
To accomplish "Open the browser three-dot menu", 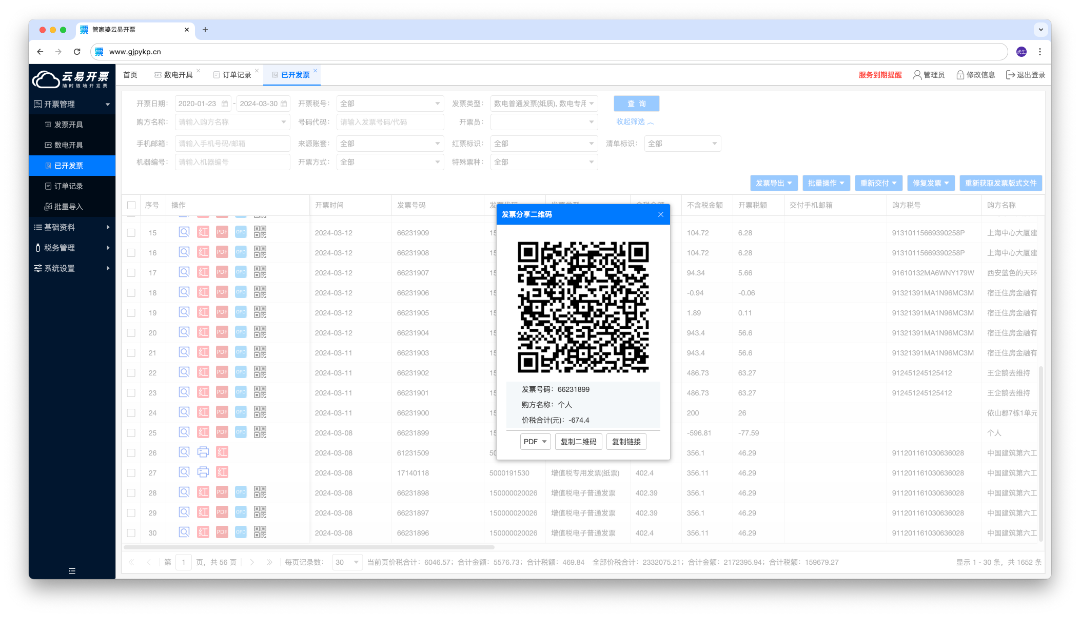I will (x=1040, y=52).
